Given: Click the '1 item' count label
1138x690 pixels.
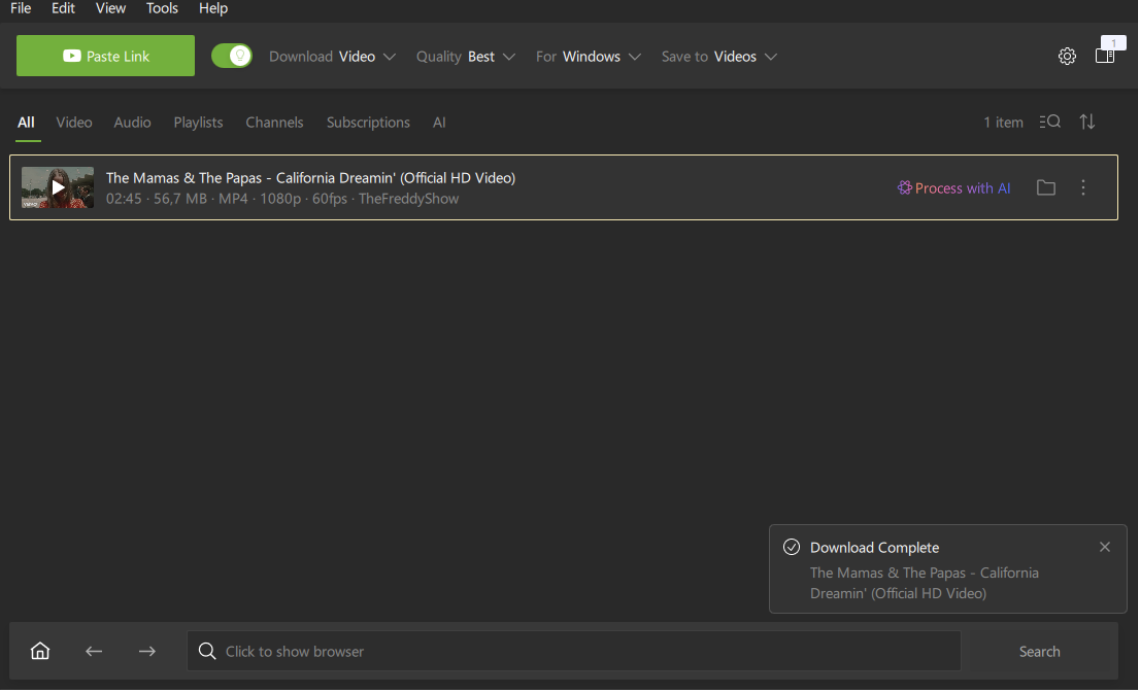Looking at the screenshot, I should (1003, 123).
